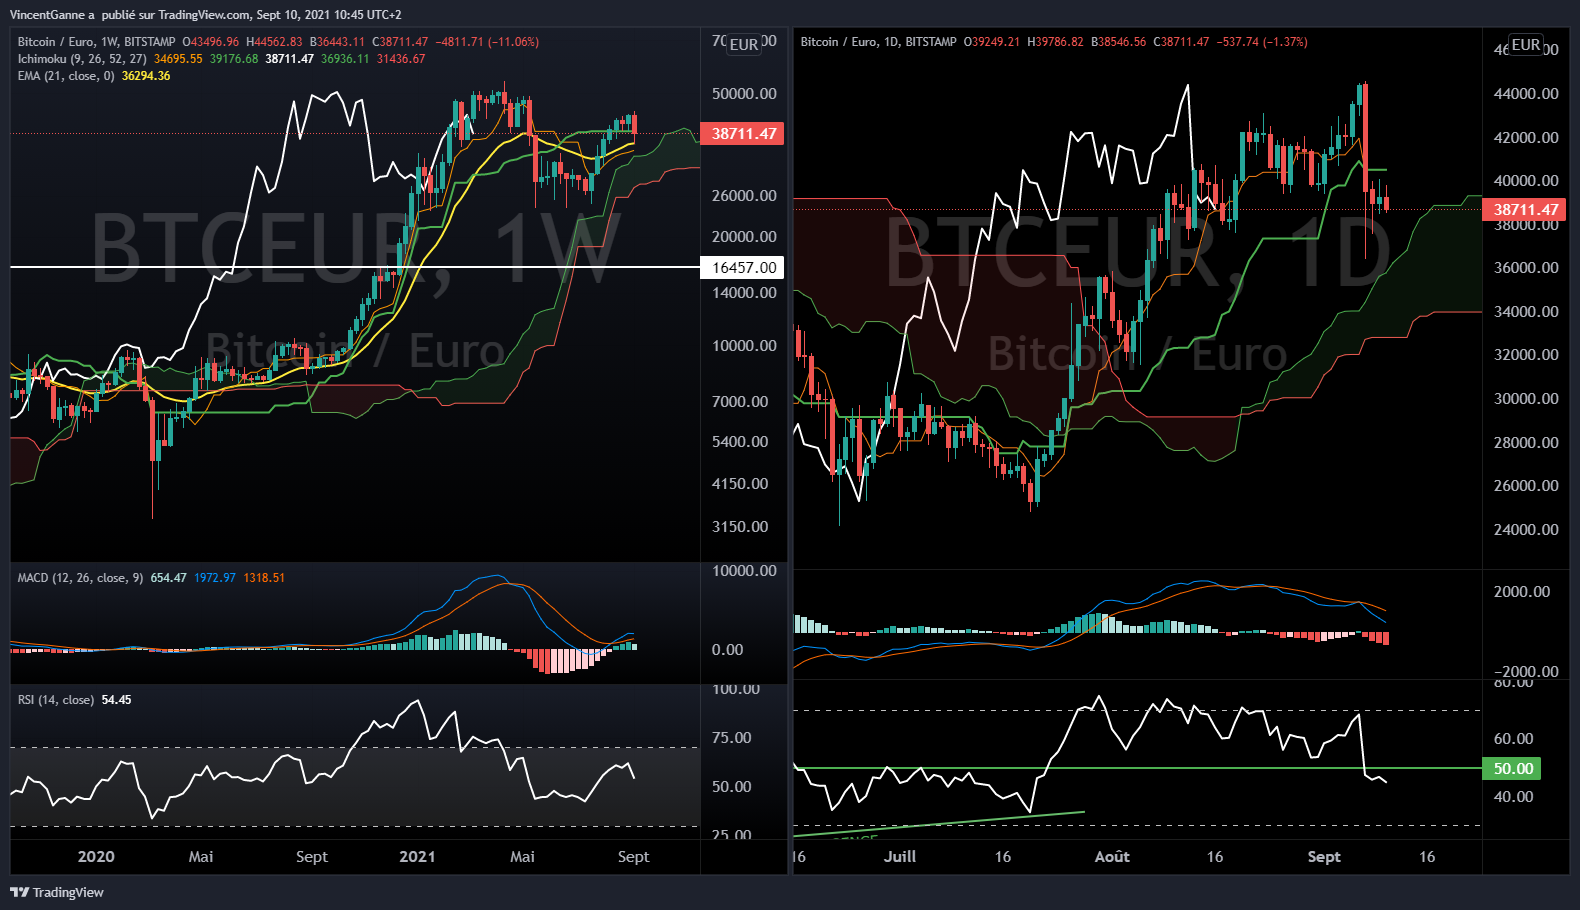Select the white 16457.00 horizontal line price label
Screen dimensions: 1580x910
tap(743, 268)
